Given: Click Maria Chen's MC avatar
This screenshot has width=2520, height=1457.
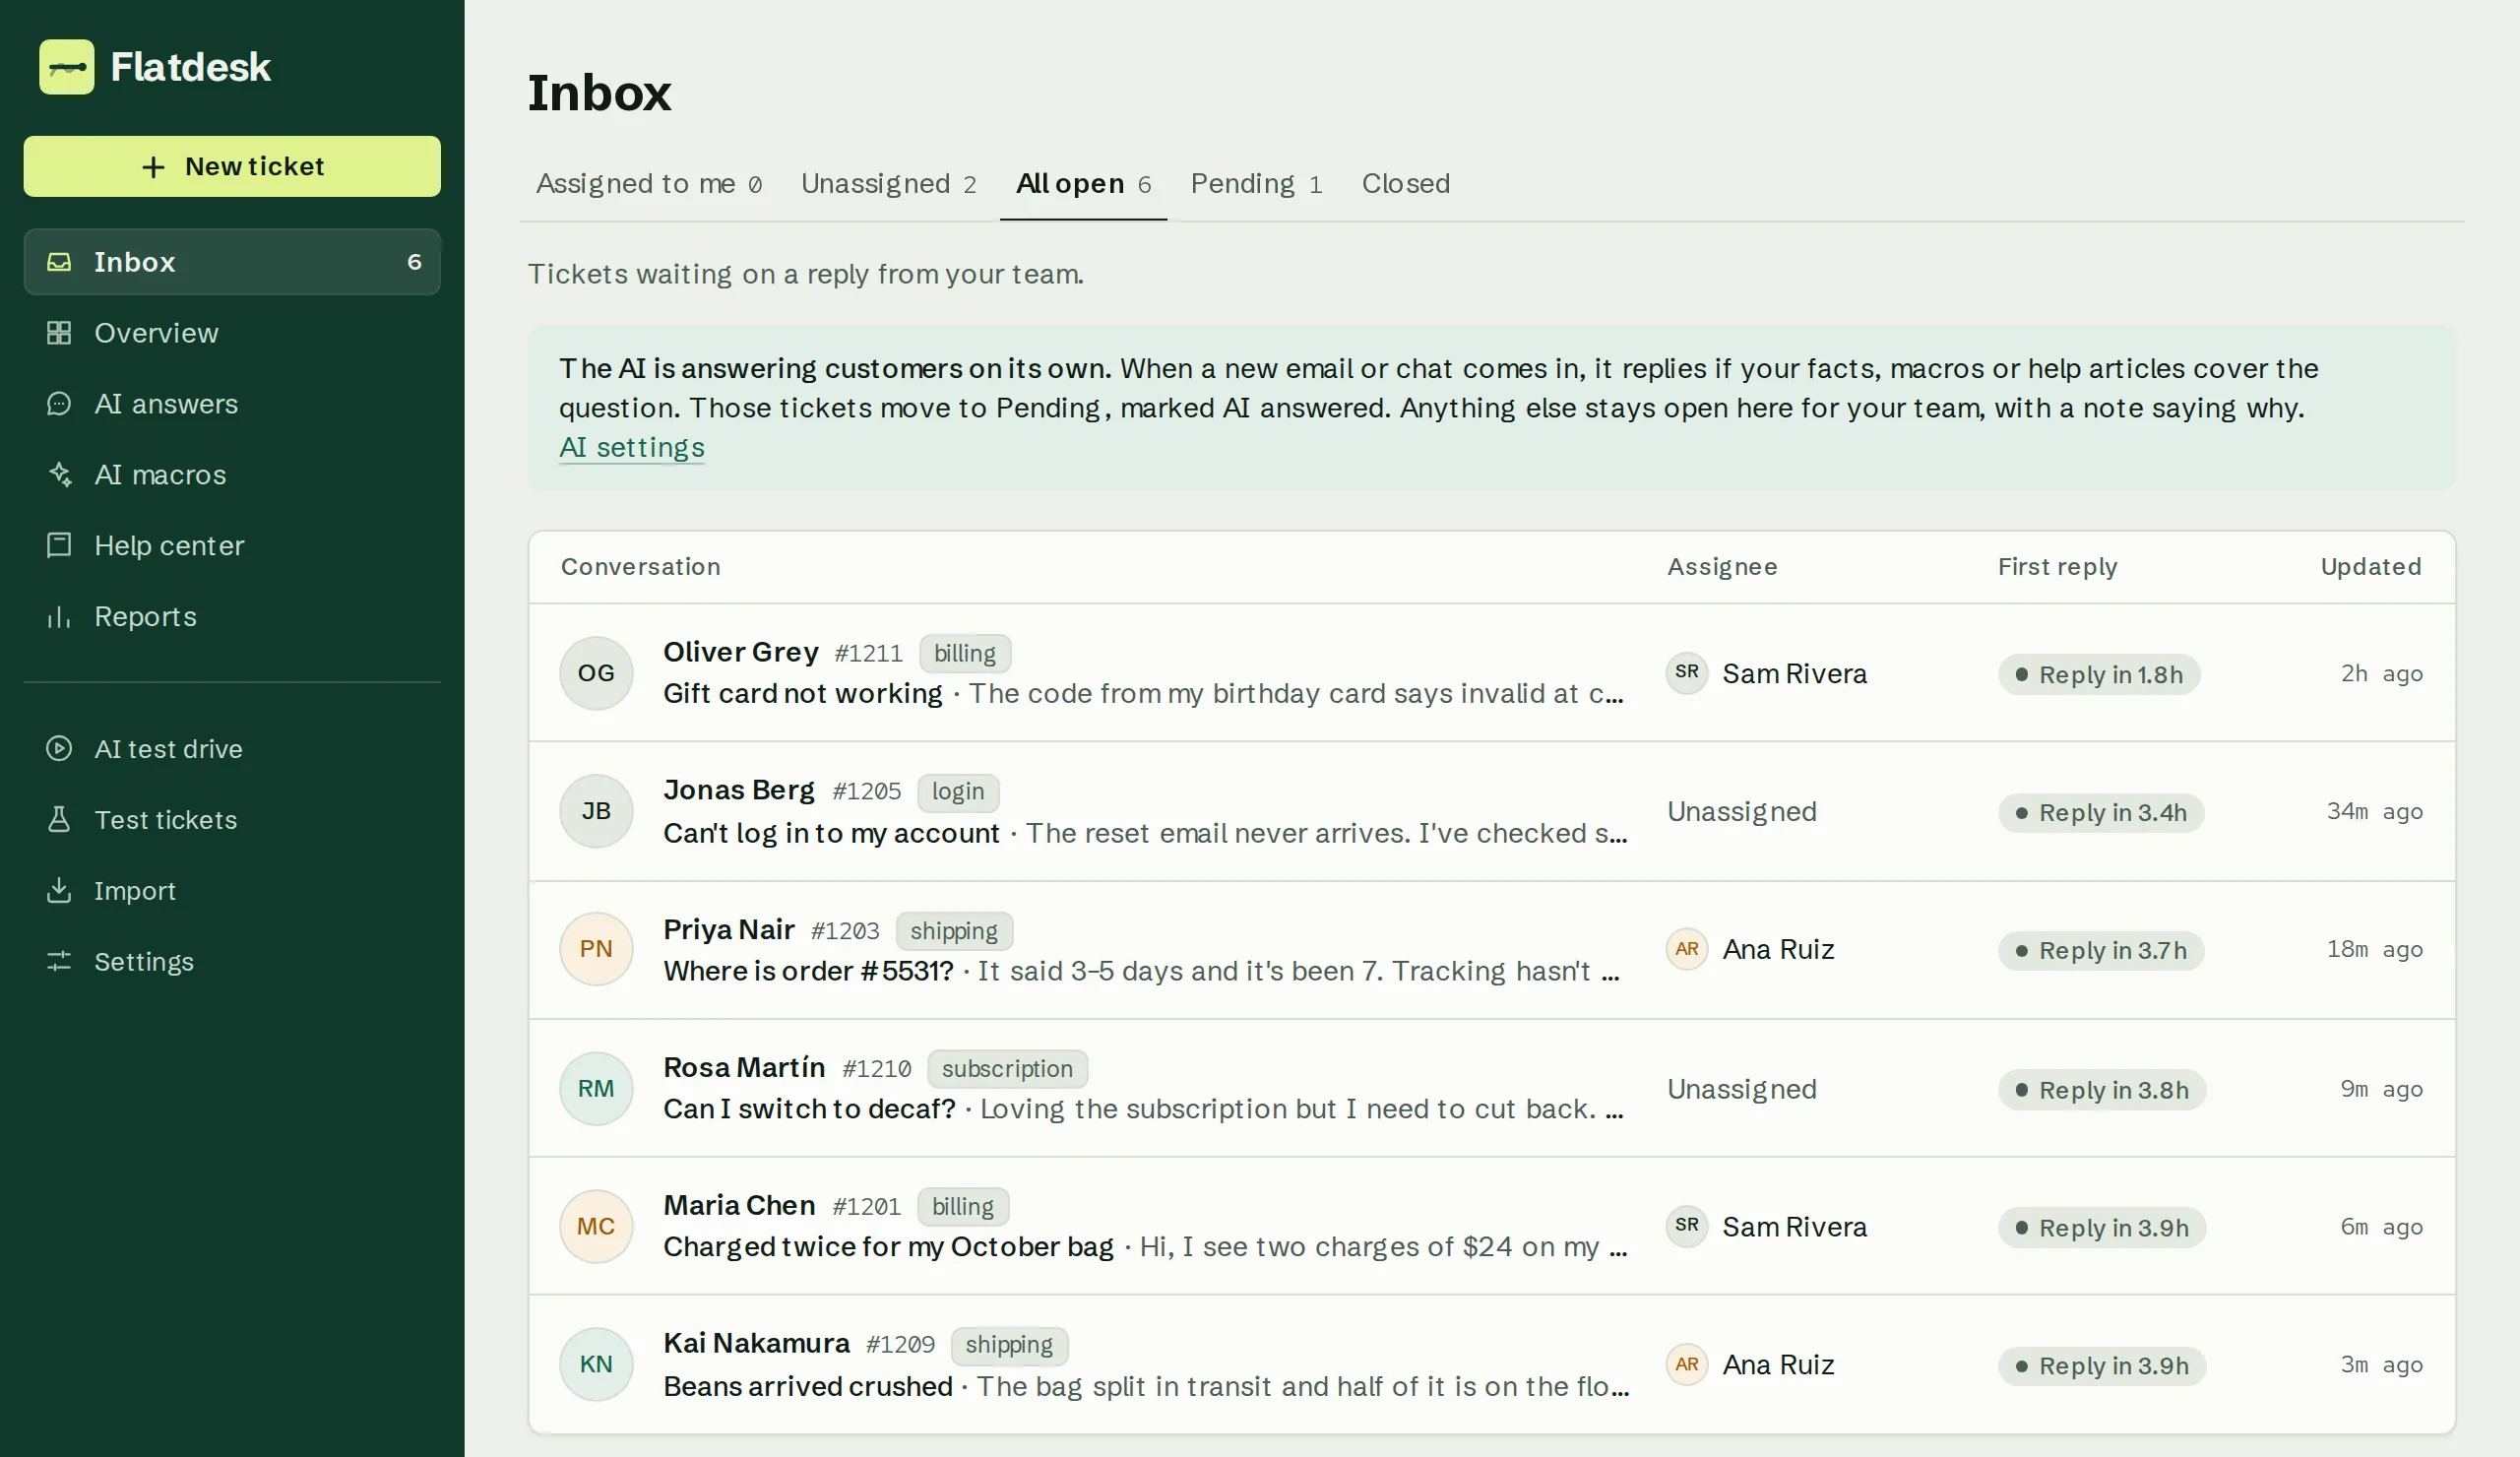Looking at the screenshot, I should [x=596, y=1226].
